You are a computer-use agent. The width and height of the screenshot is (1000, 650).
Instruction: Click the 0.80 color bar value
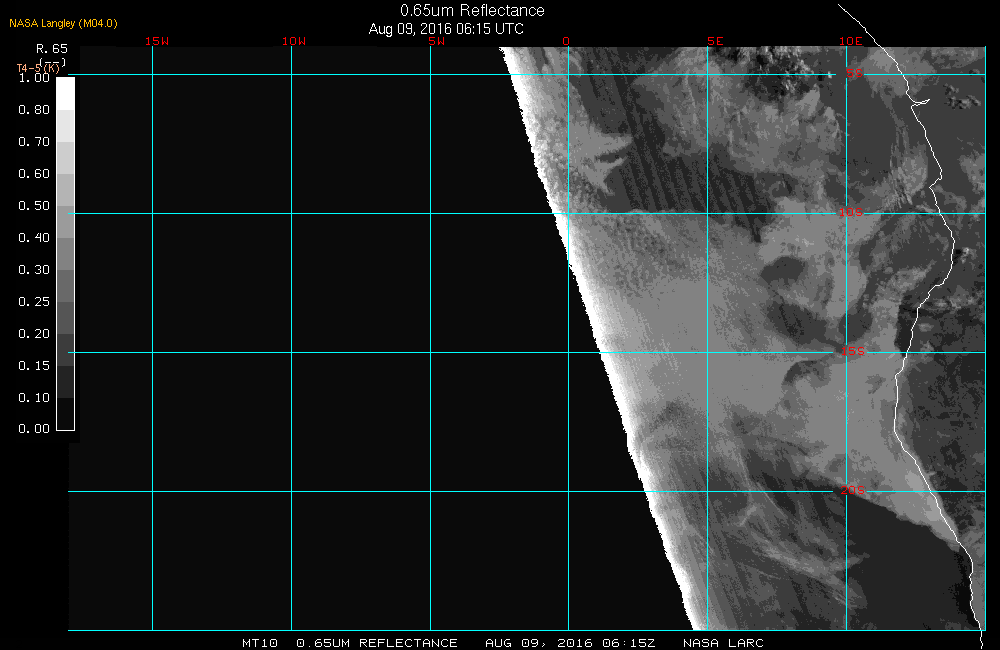[34, 110]
